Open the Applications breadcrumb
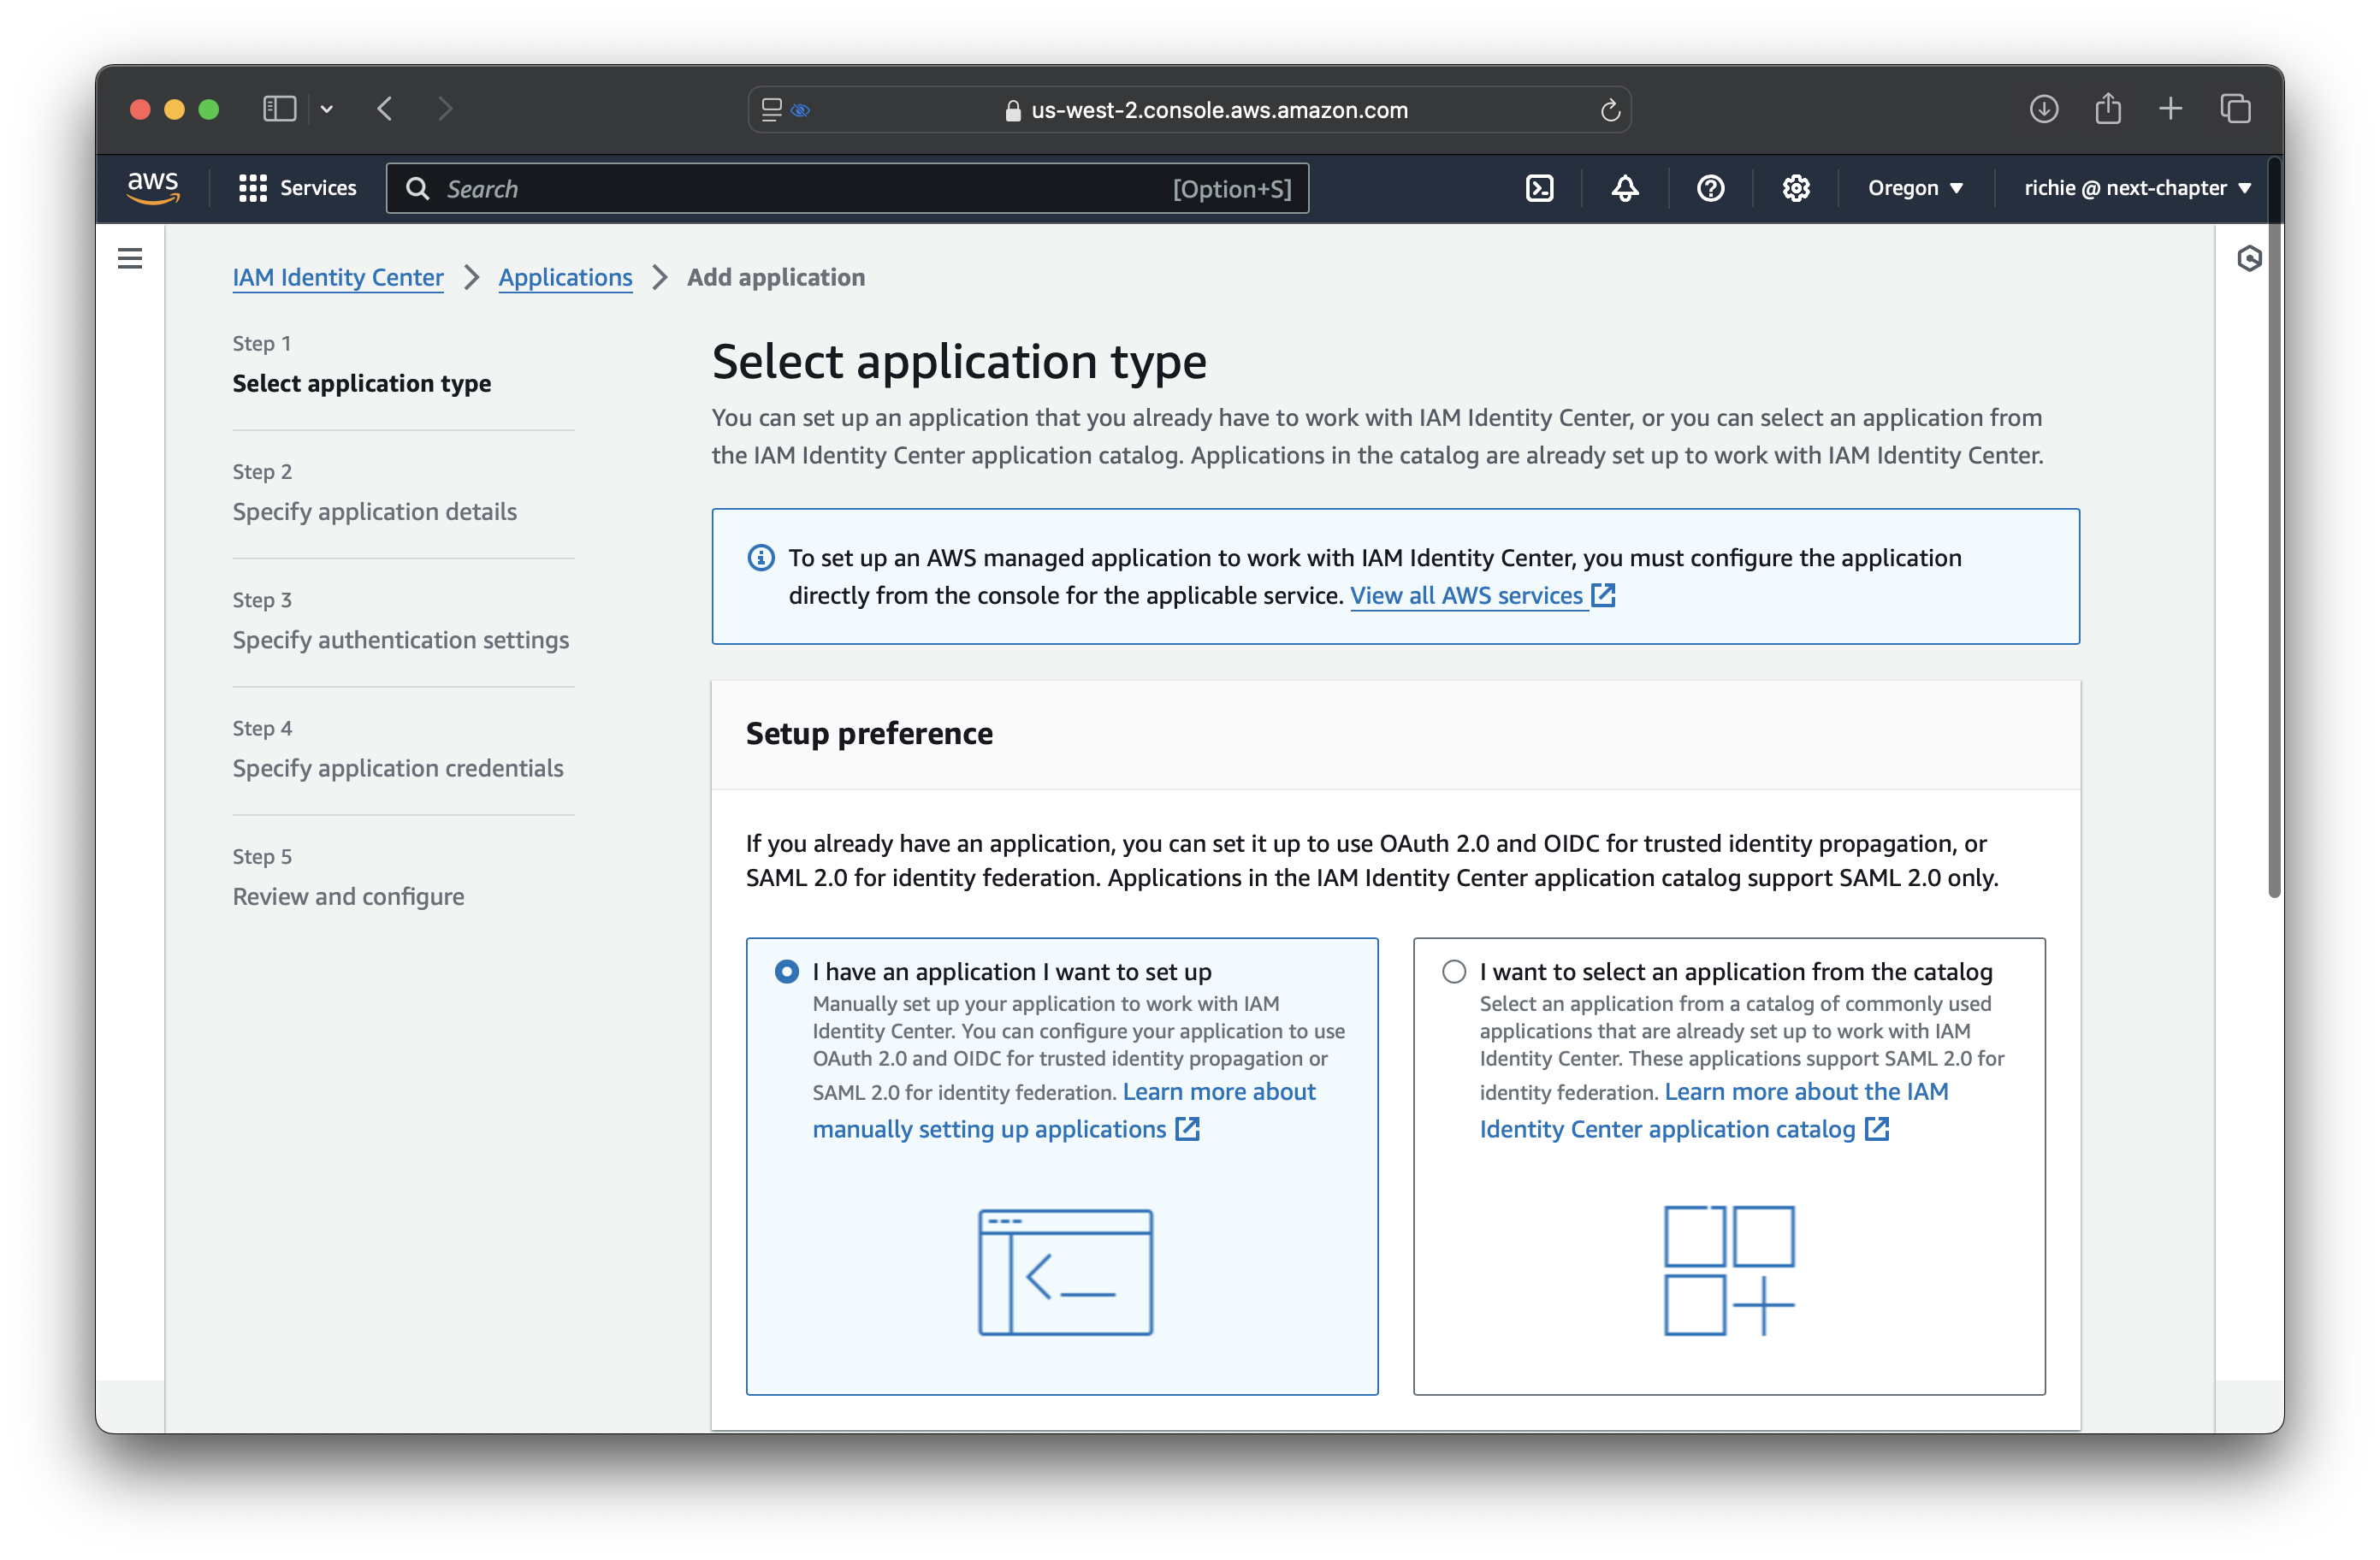2380x1560 pixels. tap(565, 277)
